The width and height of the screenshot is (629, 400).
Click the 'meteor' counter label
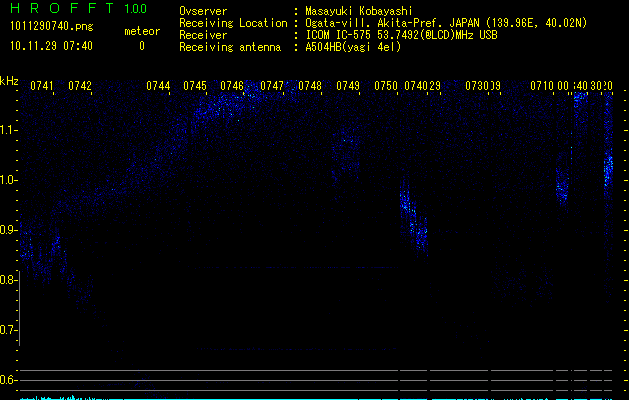coord(142,31)
